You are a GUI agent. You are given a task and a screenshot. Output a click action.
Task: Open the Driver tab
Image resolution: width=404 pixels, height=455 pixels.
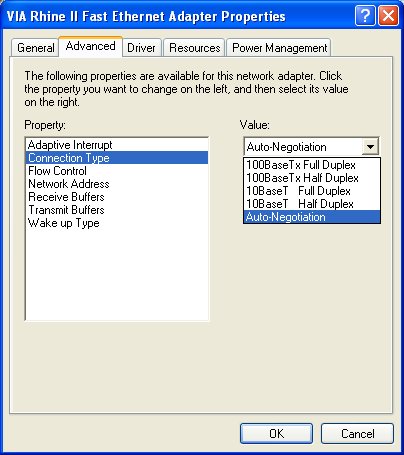(x=141, y=48)
